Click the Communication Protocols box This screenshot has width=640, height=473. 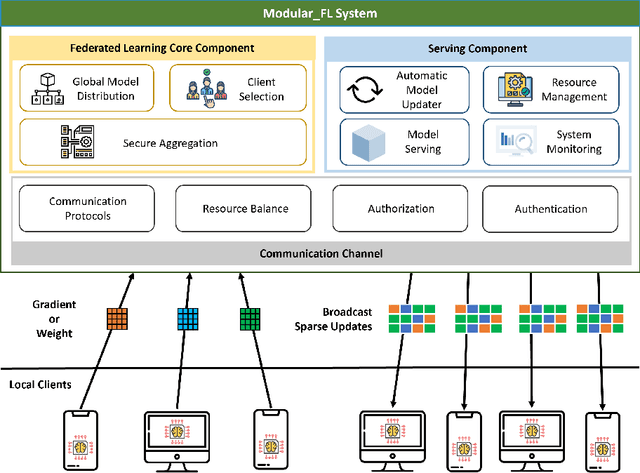coord(87,208)
